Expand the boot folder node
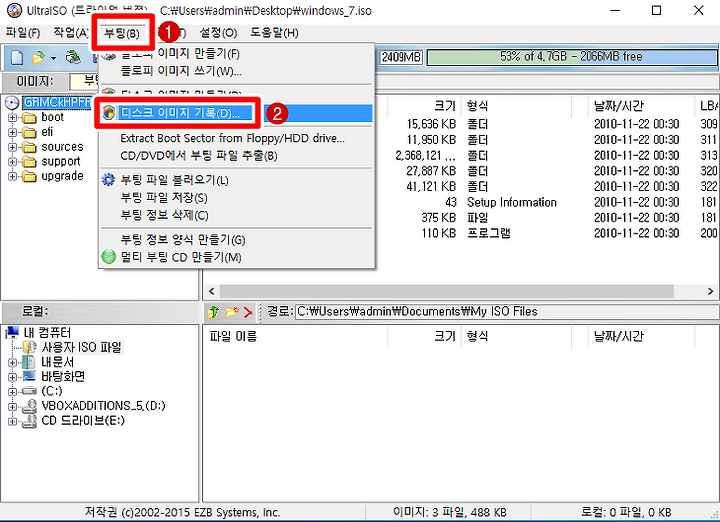 click(x=12, y=118)
